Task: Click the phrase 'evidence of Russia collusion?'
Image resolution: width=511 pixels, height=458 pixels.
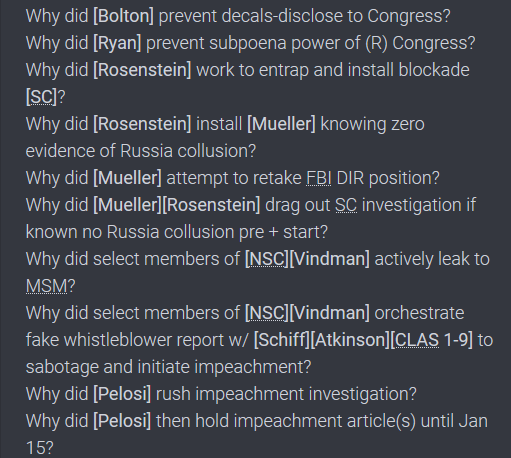Action: coord(141,151)
